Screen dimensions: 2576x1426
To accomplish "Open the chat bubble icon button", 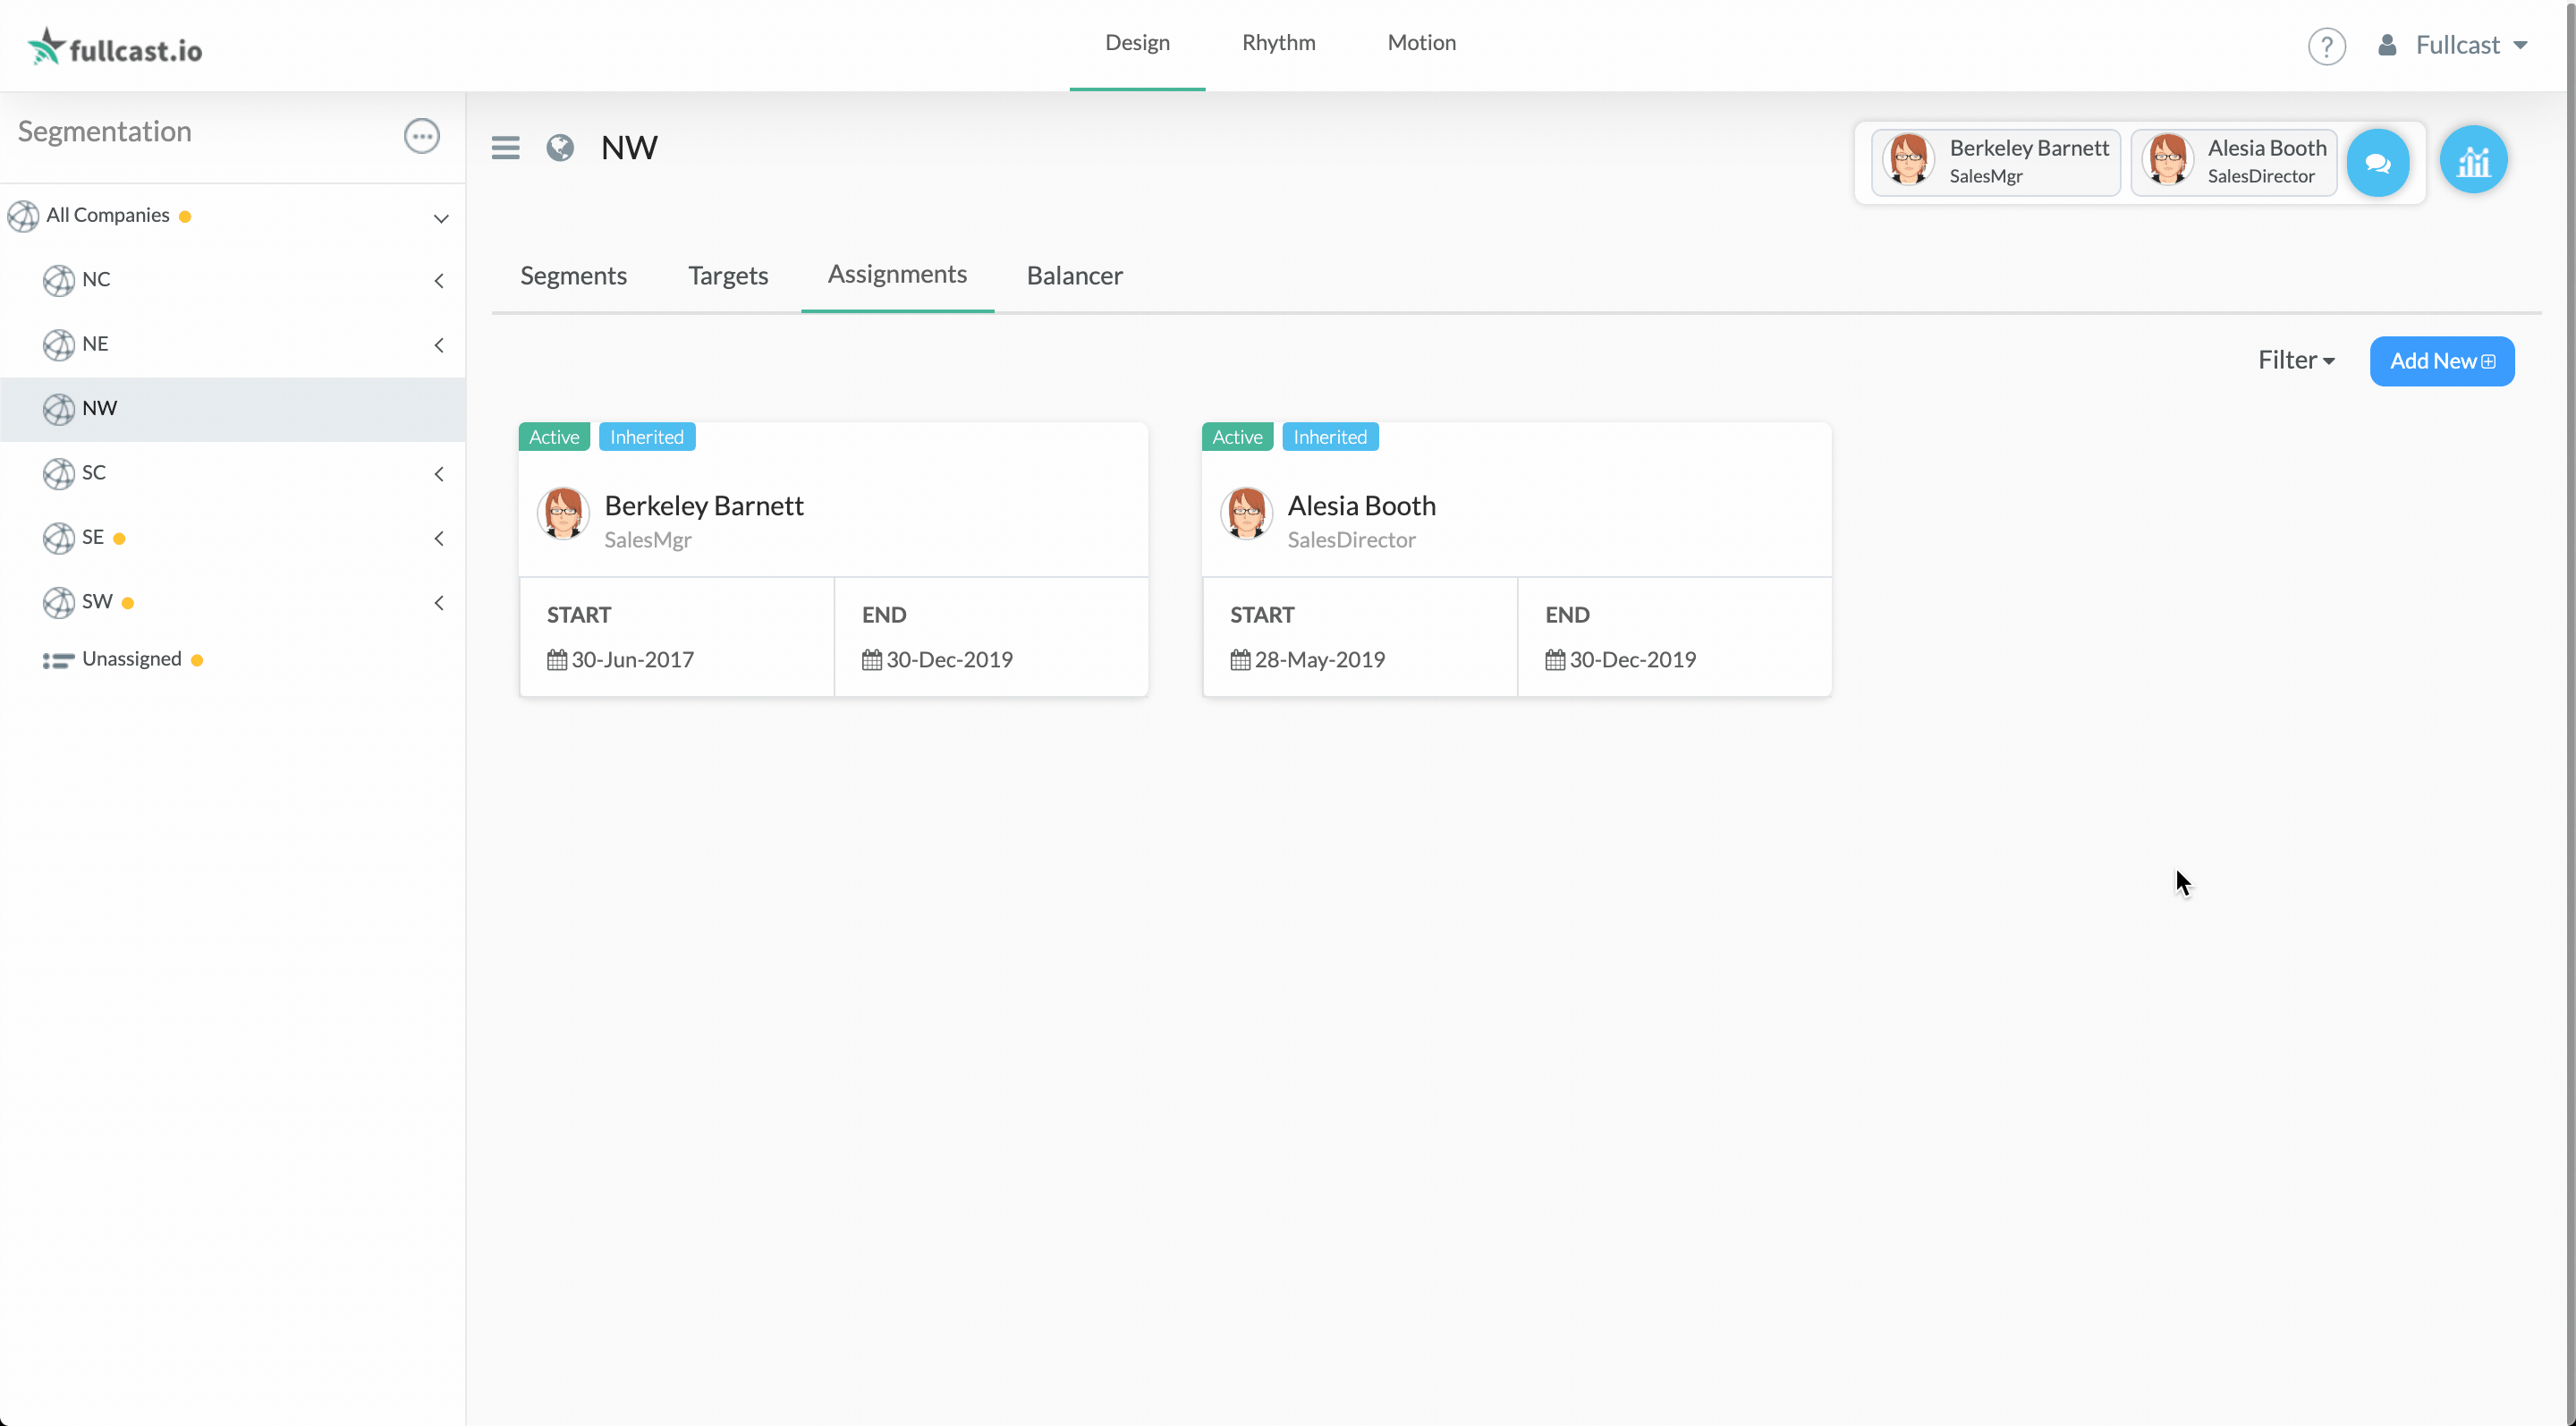I will click(2378, 162).
